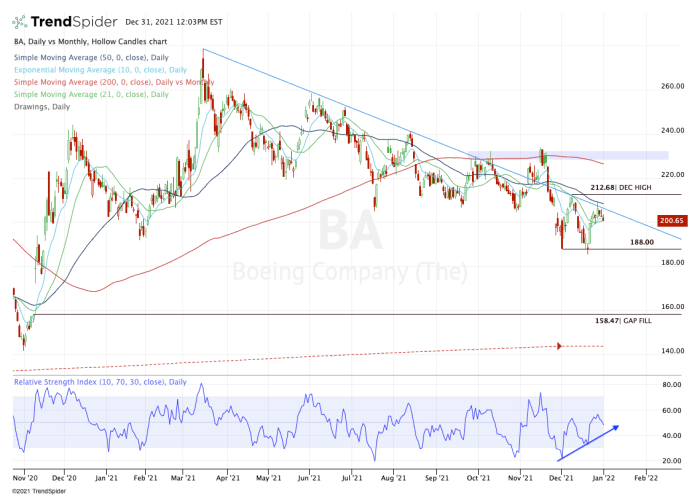This screenshot has width=700, height=497.
Task: Click the Jan '22 date axis label
Action: click(604, 478)
